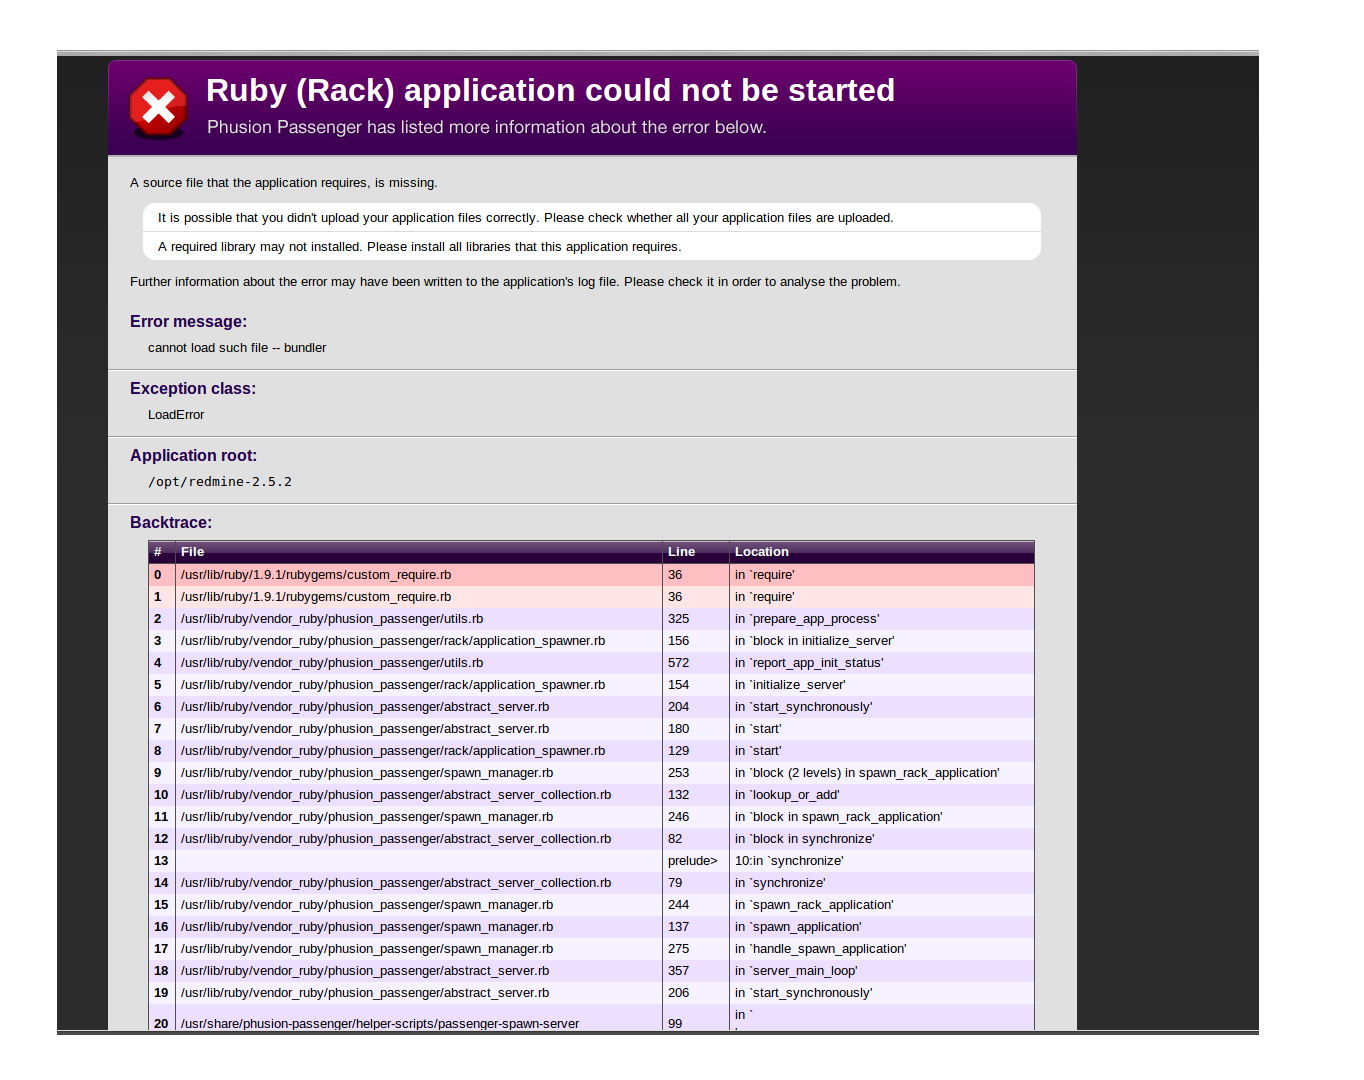Screen dimensions: 1364x1080
Task: Click the "prelude>" cell in row 13
Action: click(692, 861)
